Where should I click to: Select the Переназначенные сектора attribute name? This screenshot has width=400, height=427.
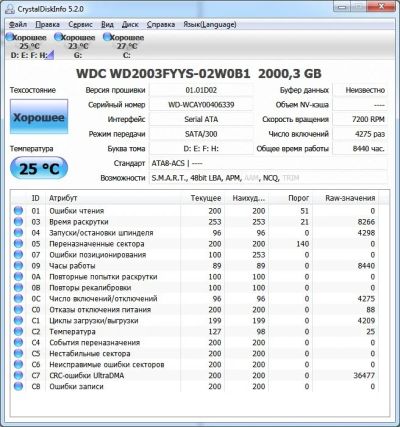click(x=97, y=244)
